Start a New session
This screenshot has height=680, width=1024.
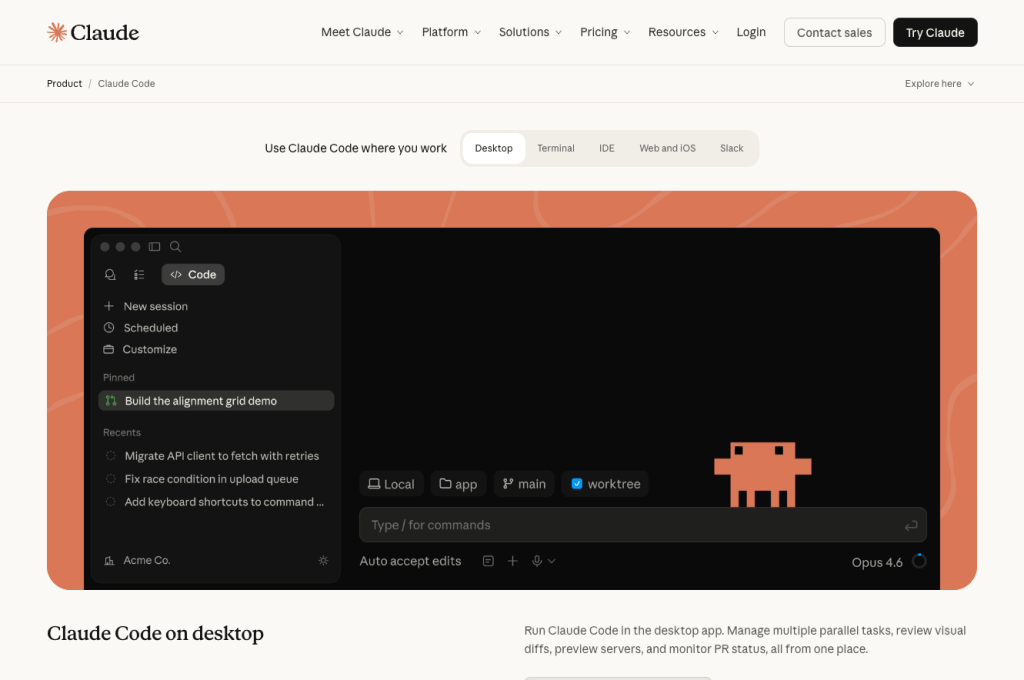(155, 306)
